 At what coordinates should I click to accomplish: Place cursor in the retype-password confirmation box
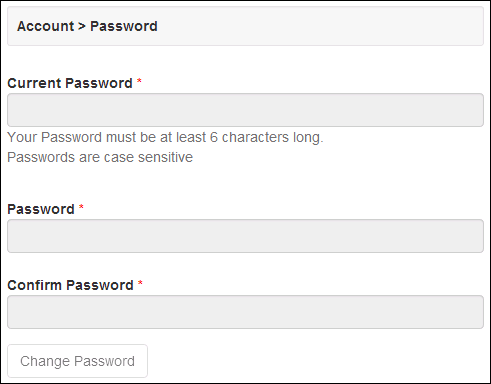click(245, 312)
